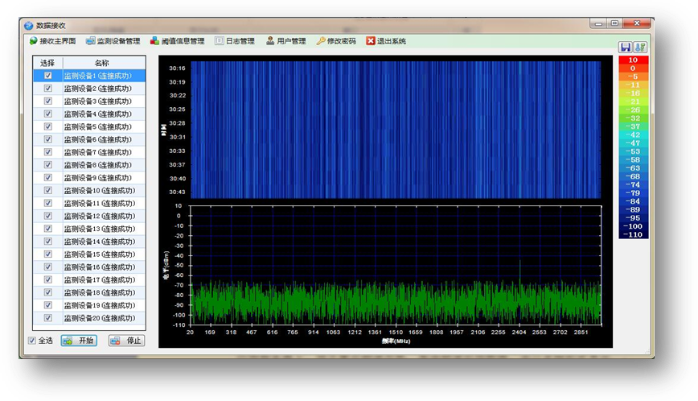Select row 监测设备17 (连接成功)

(x=89, y=279)
